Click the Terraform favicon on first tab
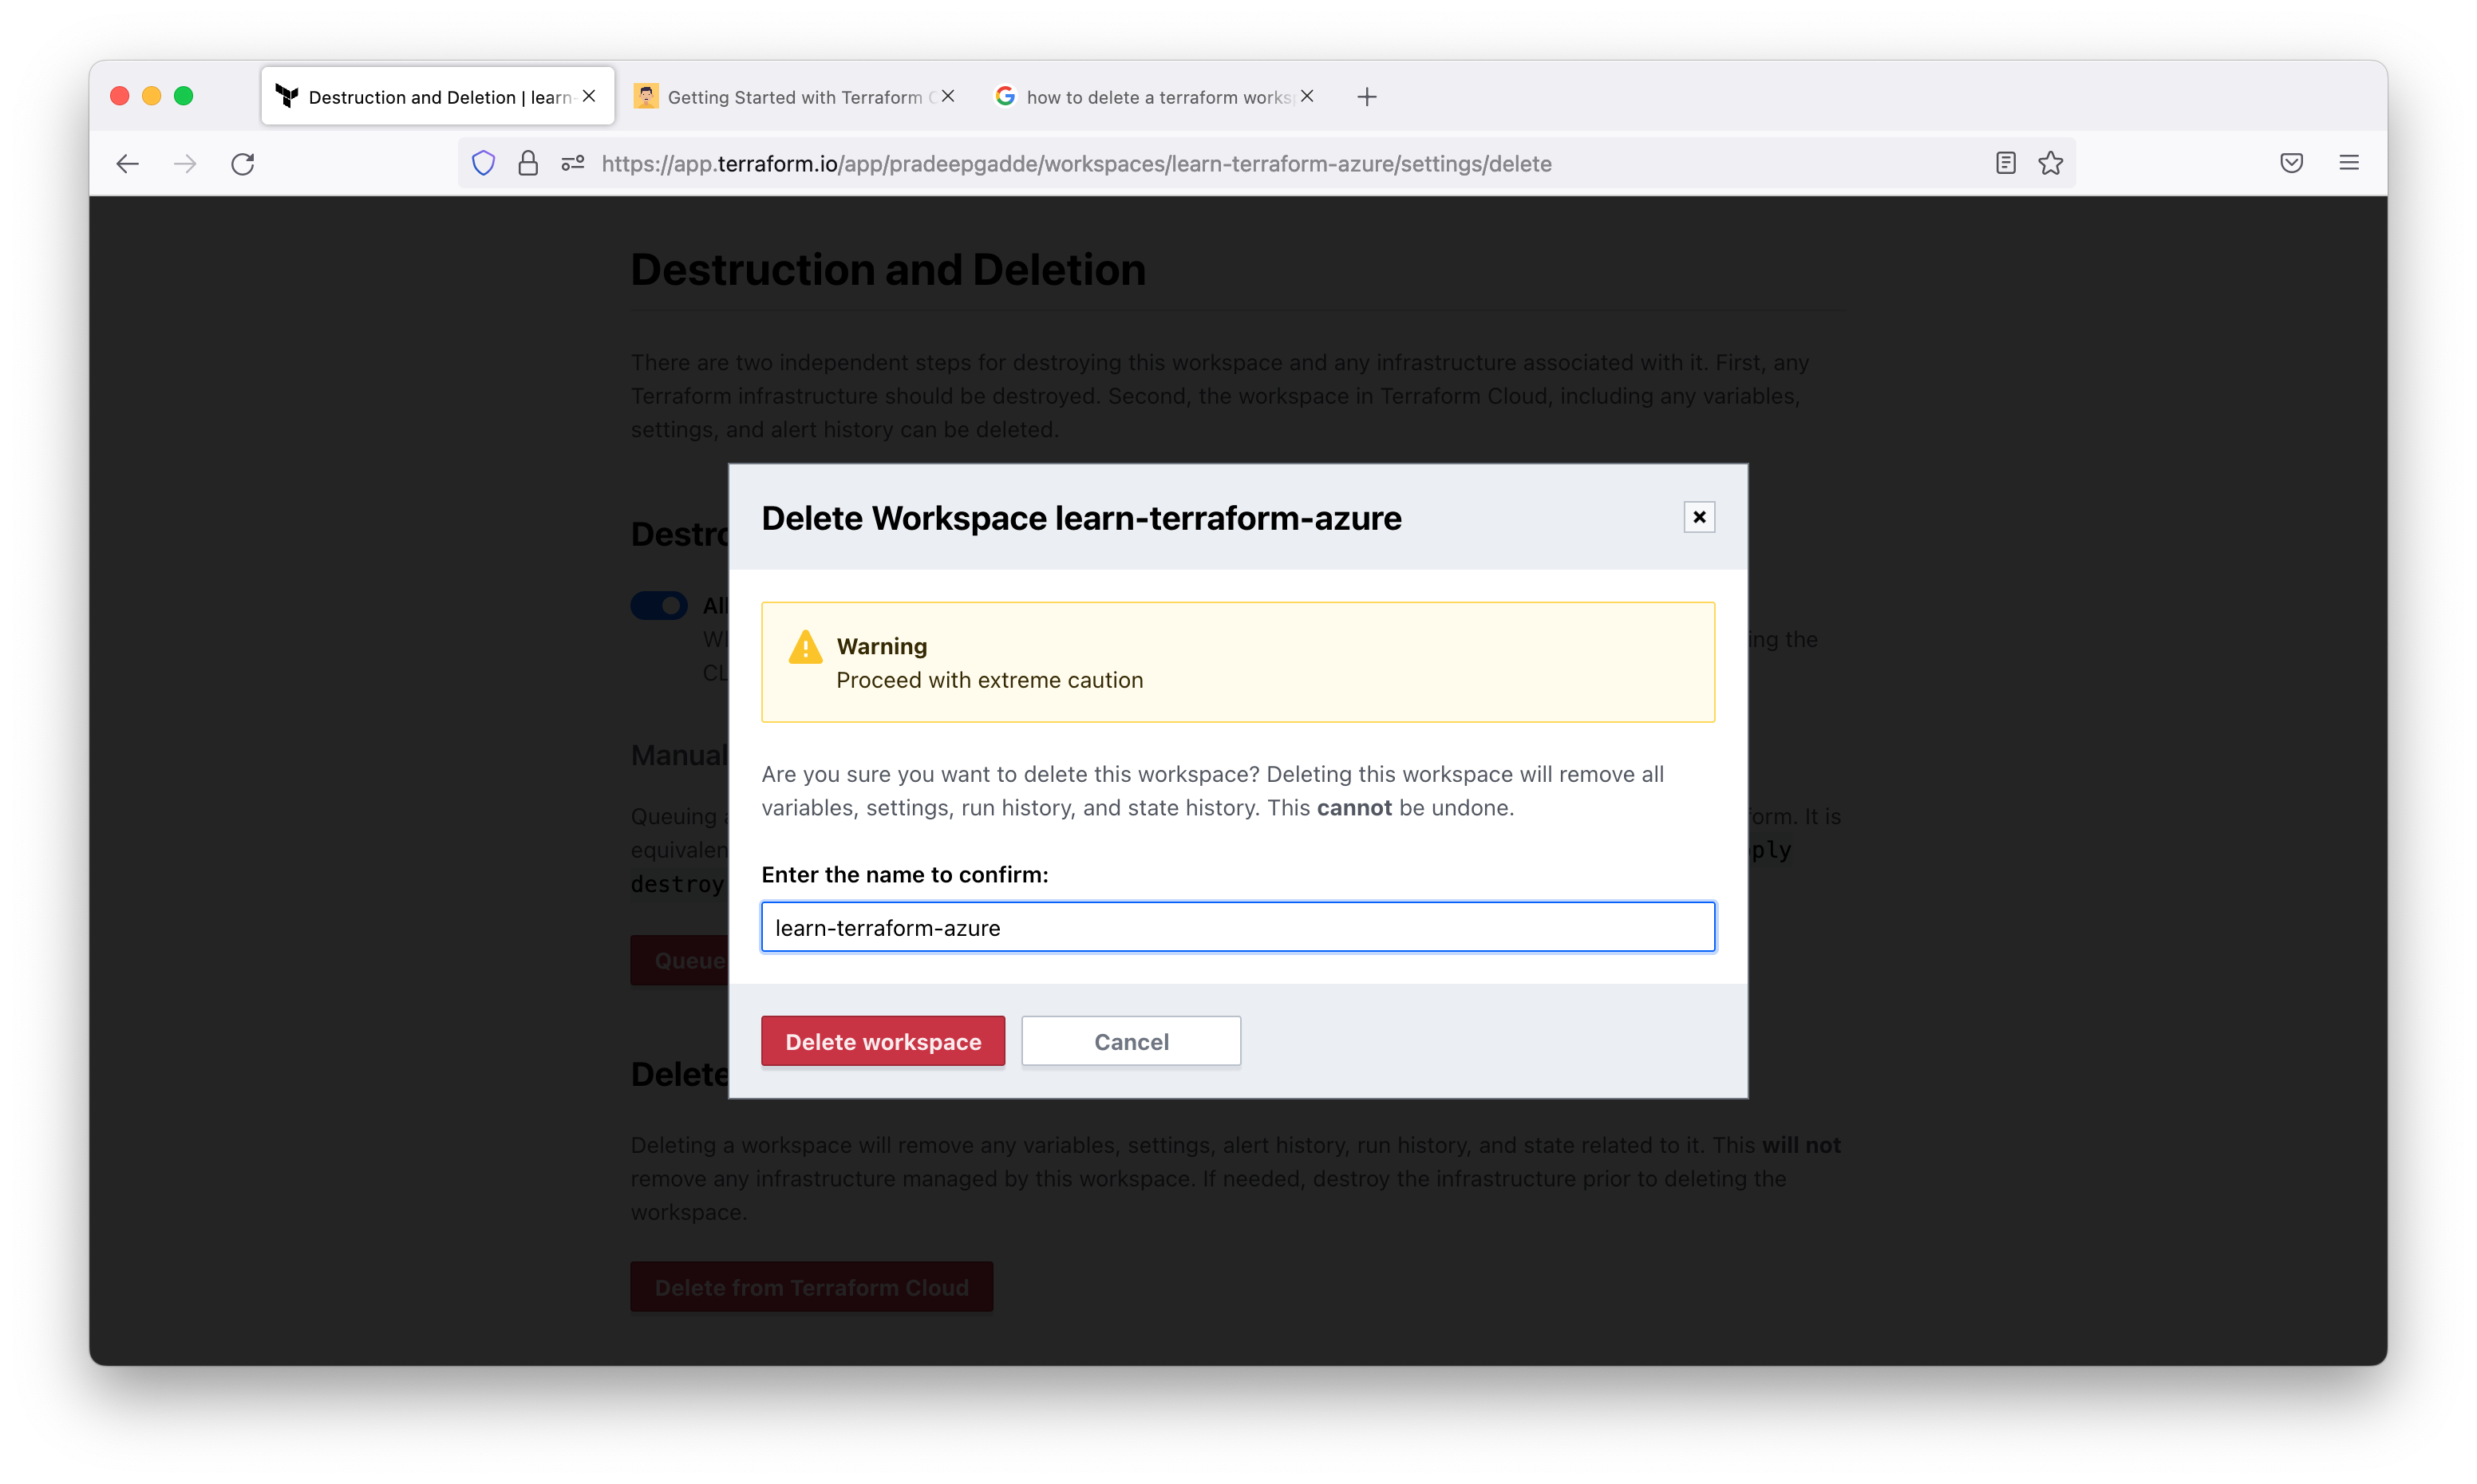Image resolution: width=2477 pixels, height=1484 pixels. coord(287,96)
